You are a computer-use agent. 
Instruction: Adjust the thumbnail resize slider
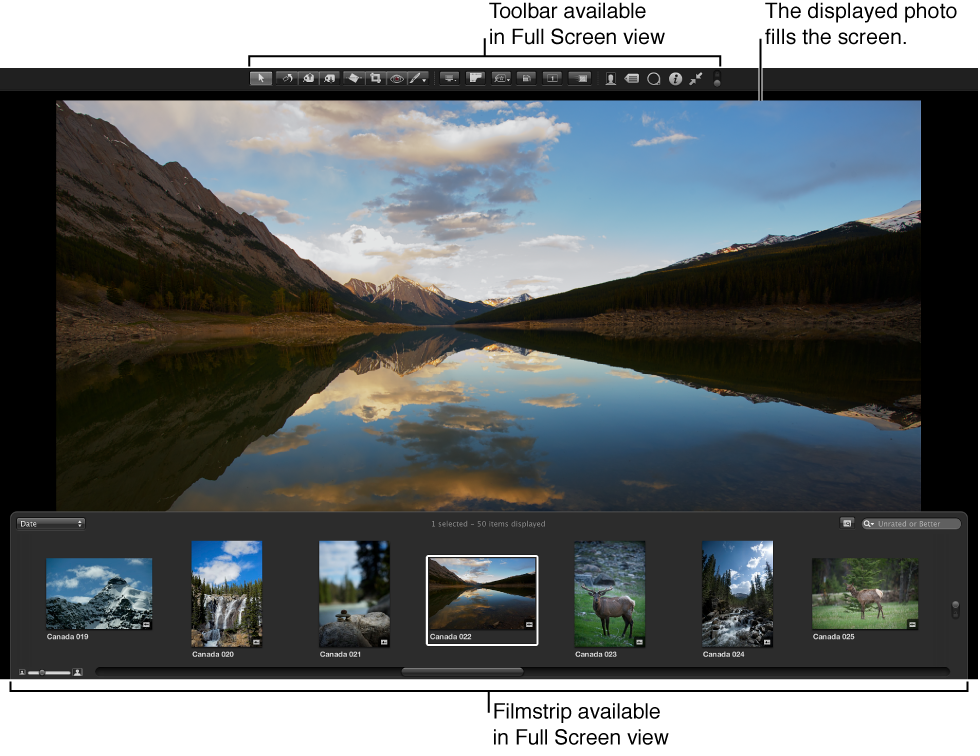[x=49, y=673]
